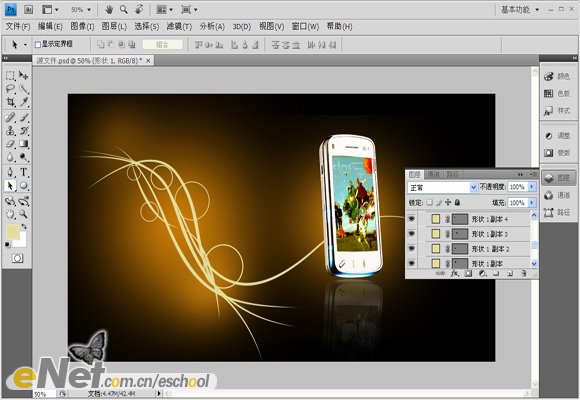Select the Eraser tool
This screenshot has width=580, height=400.
10,144
